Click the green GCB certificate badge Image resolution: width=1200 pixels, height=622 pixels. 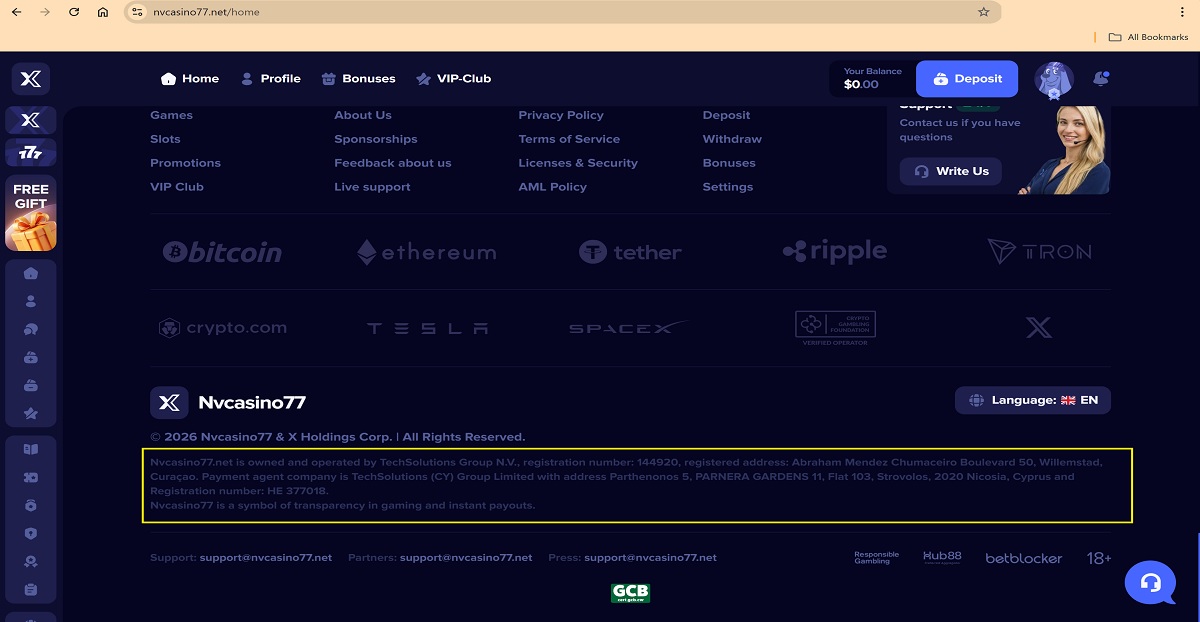[630, 593]
